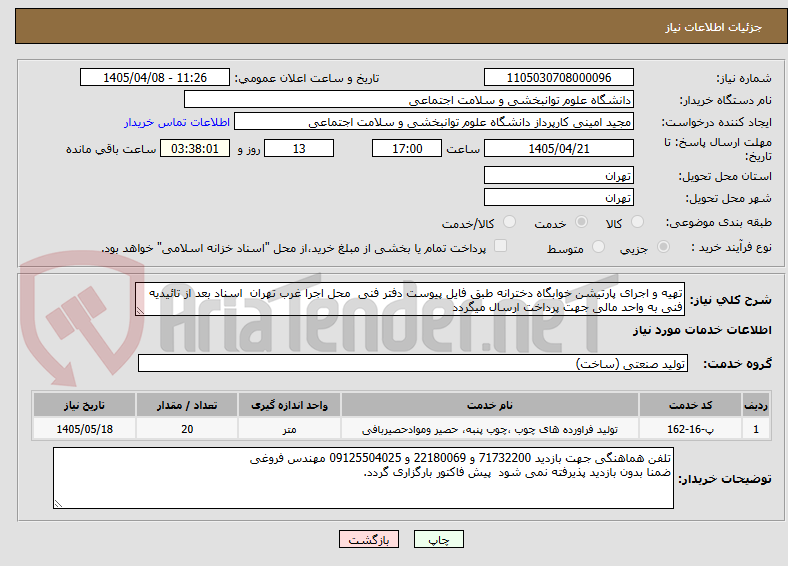This screenshot has width=788, height=566.
Task: Select the خدمت radio button
Action: pyautogui.click(x=581, y=222)
